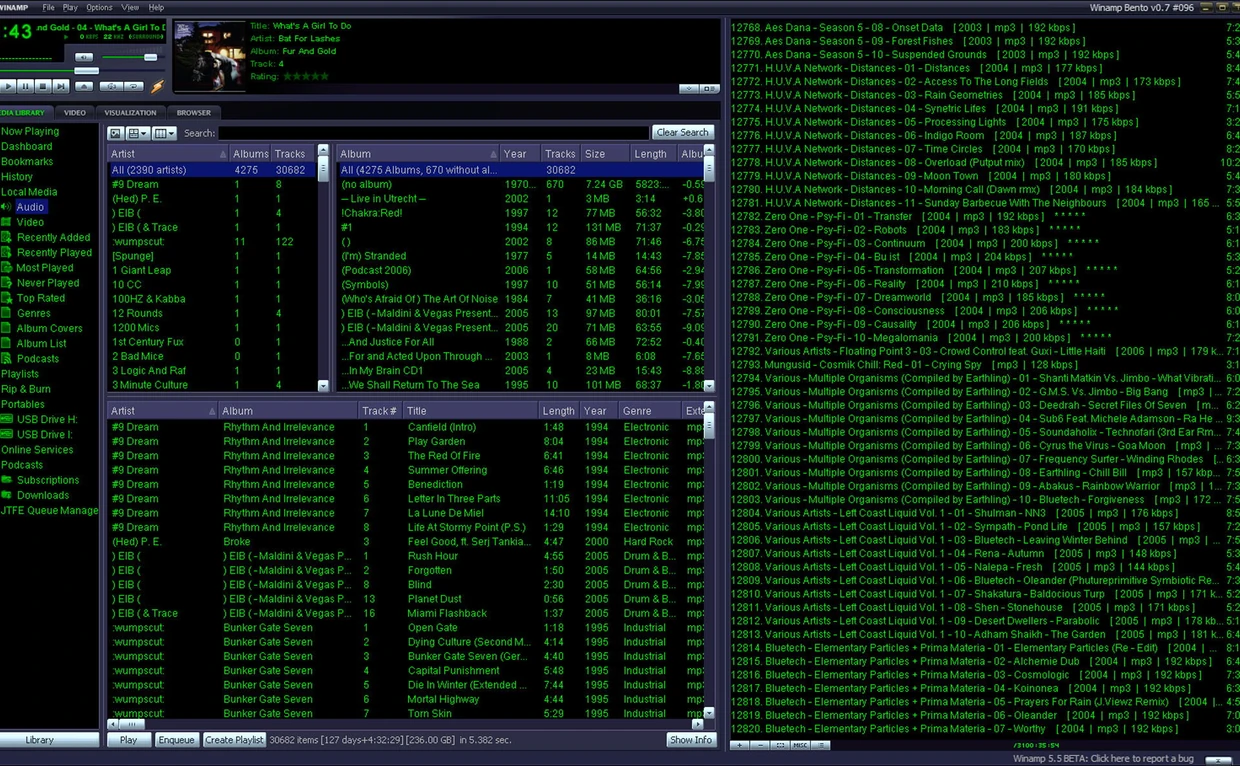Open the view mode dropdown beside Search
The image size is (1240, 766).
pyautogui.click(x=138, y=133)
